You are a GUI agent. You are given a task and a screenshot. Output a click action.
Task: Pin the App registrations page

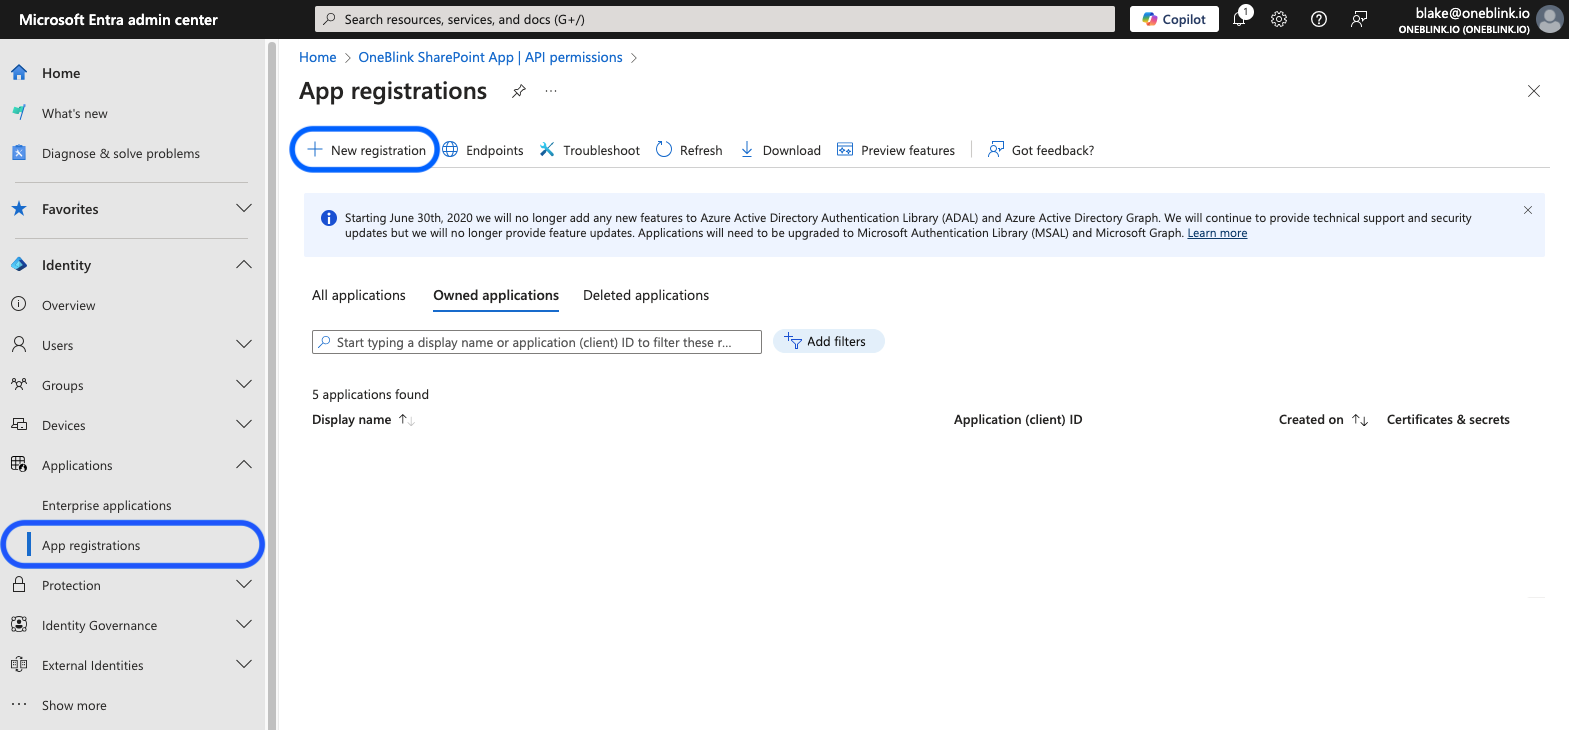click(519, 91)
